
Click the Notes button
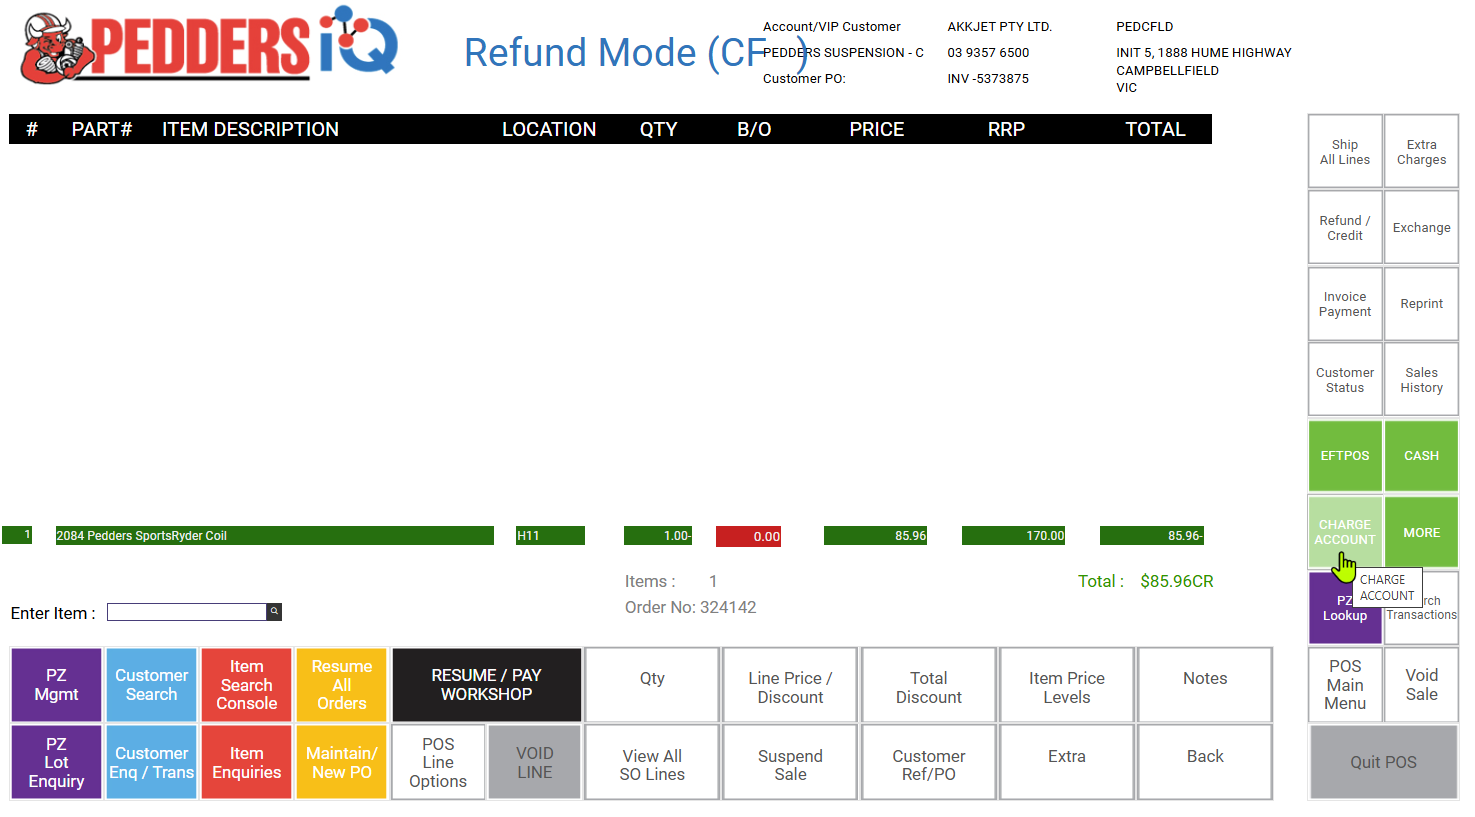tap(1205, 685)
